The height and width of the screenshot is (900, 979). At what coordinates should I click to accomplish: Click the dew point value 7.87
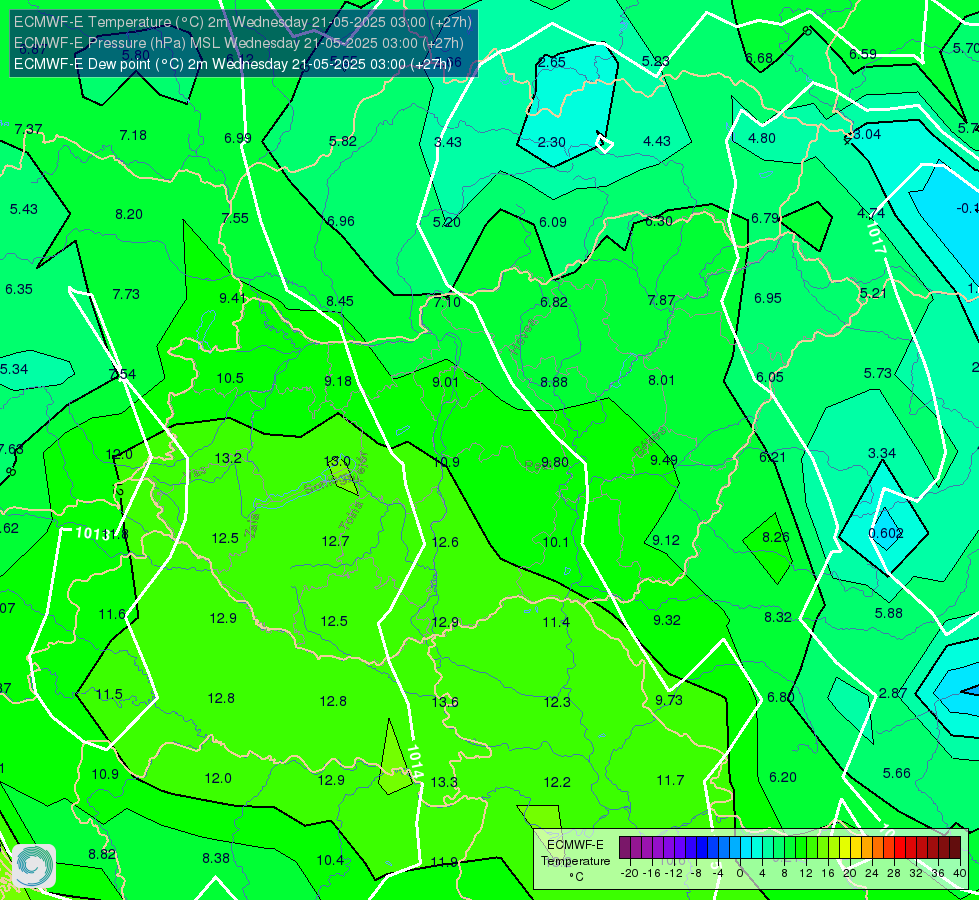(x=661, y=300)
